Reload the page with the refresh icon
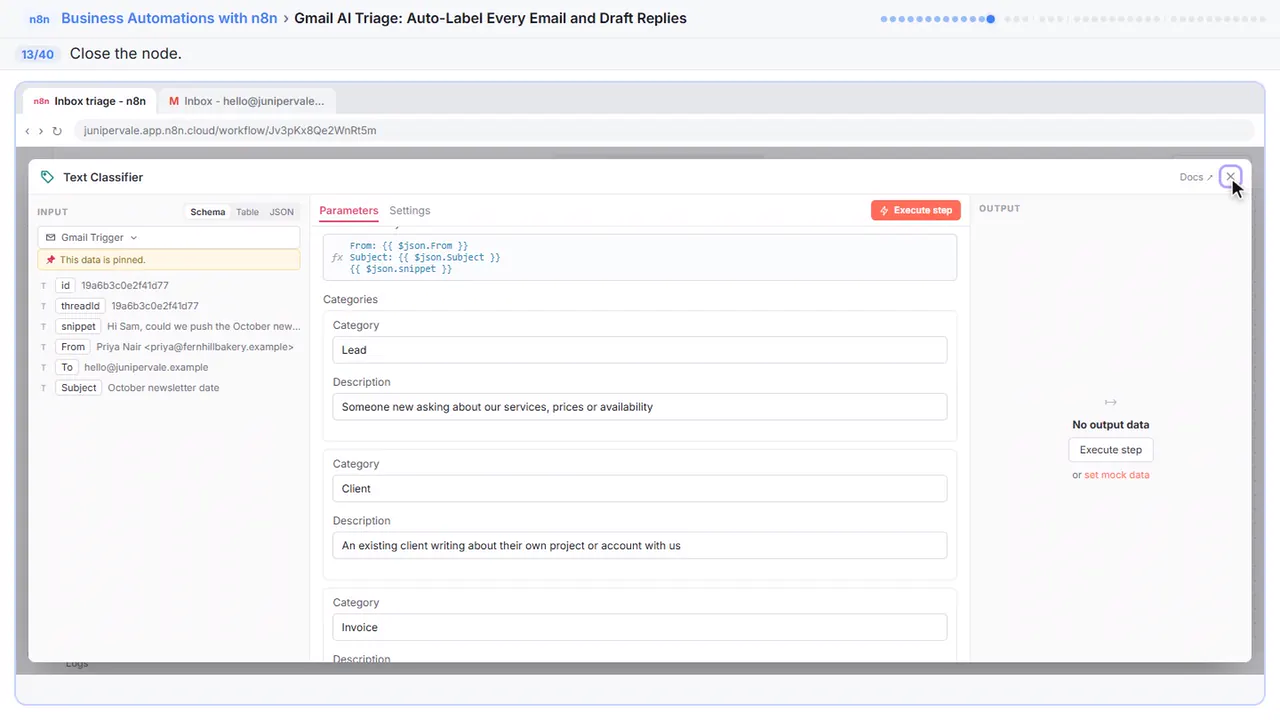 [x=57, y=131]
